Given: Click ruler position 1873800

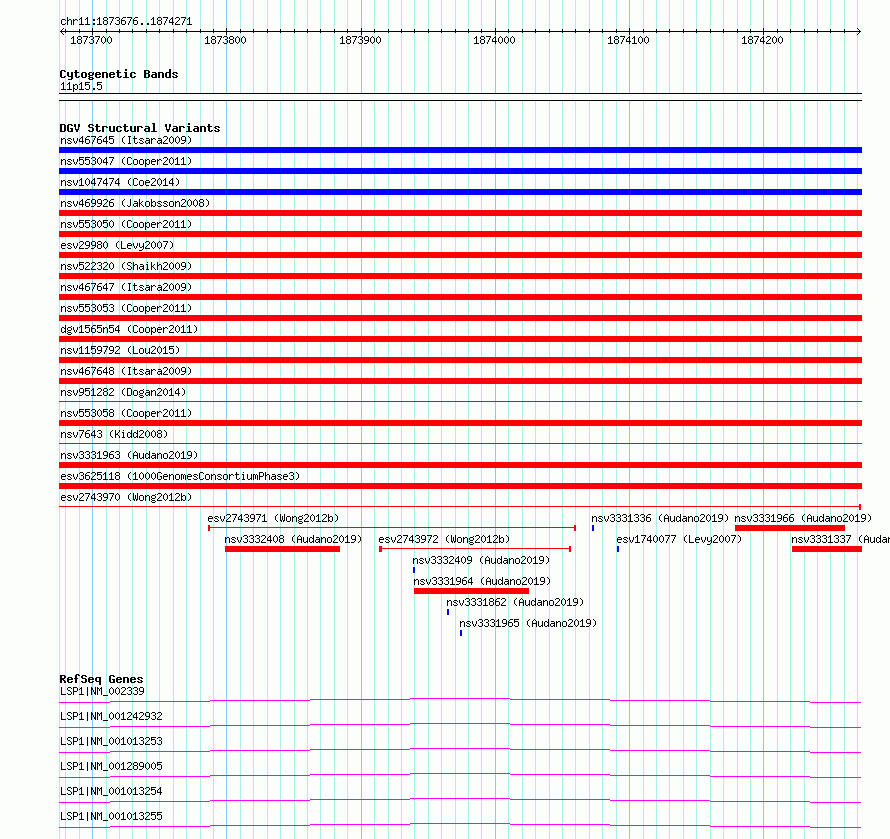Looking at the screenshot, I should pyautogui.click(x=225, y=40).
